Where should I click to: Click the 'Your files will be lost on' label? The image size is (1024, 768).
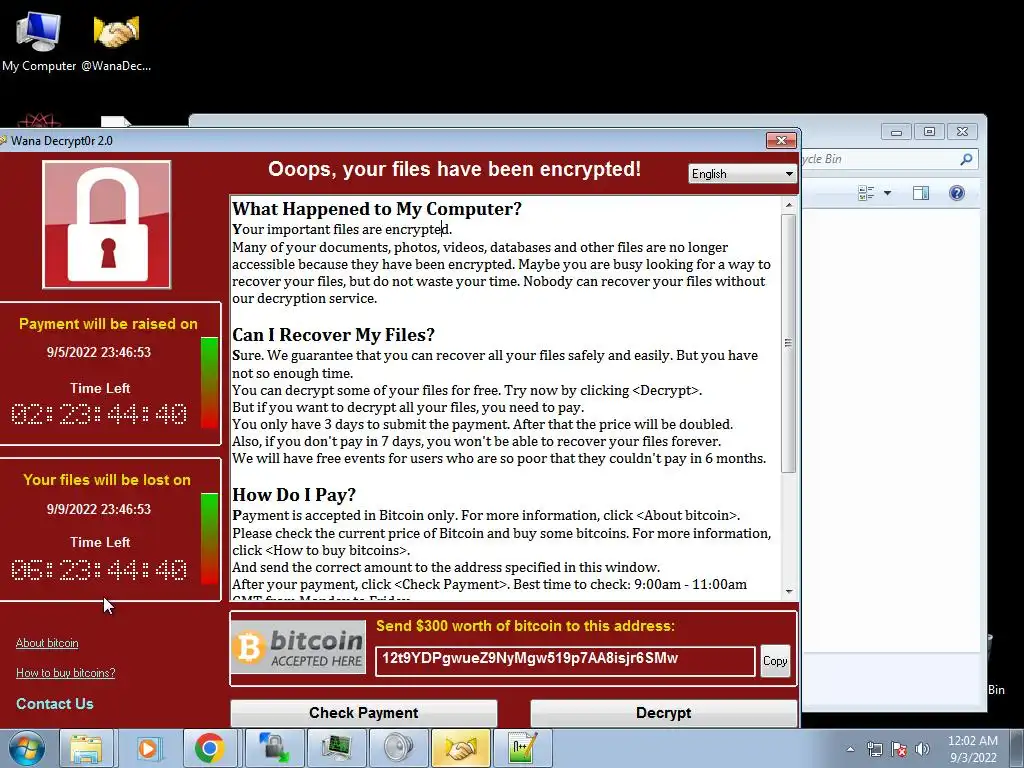click(107, 480)
